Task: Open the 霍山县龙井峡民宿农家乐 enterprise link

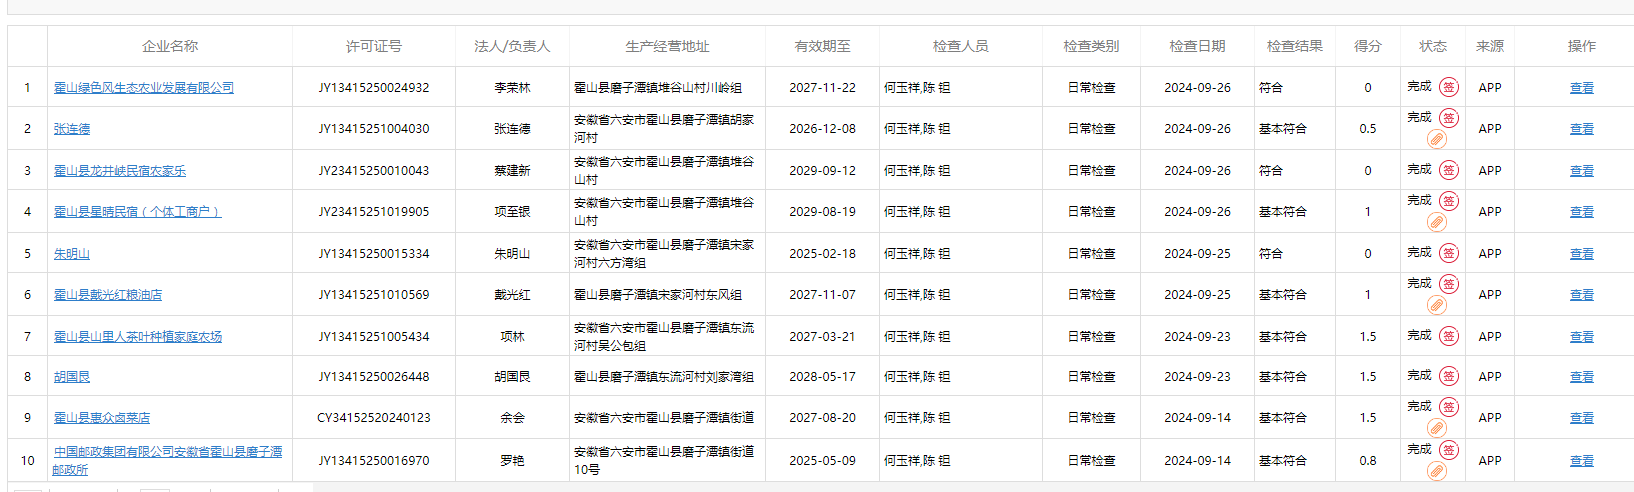Action: coord(120,171)
